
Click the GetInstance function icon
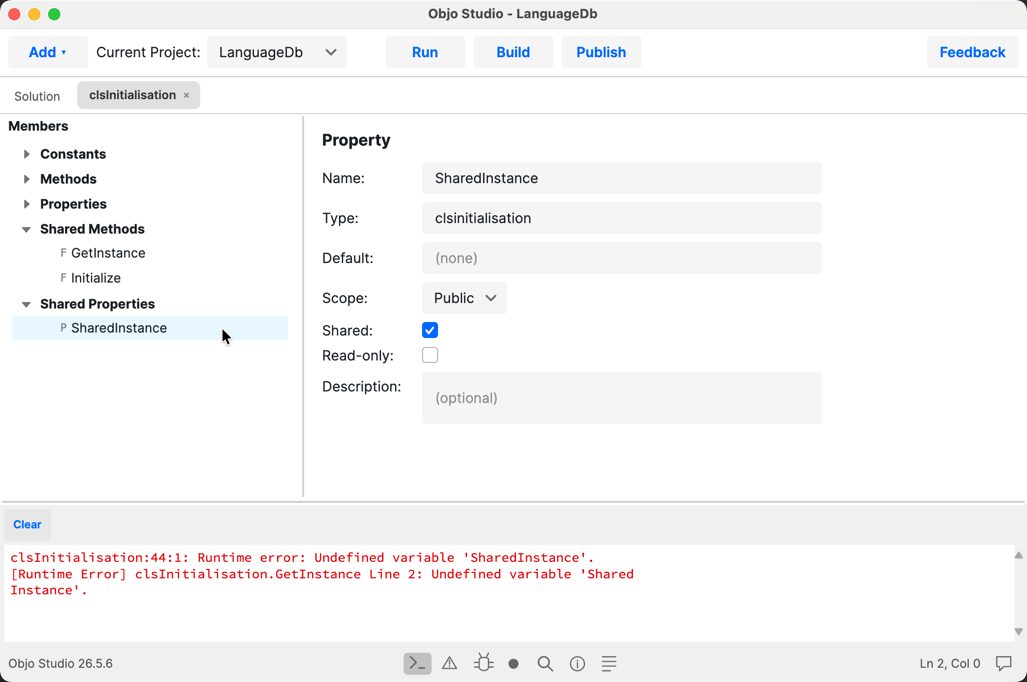pos(64,253)
